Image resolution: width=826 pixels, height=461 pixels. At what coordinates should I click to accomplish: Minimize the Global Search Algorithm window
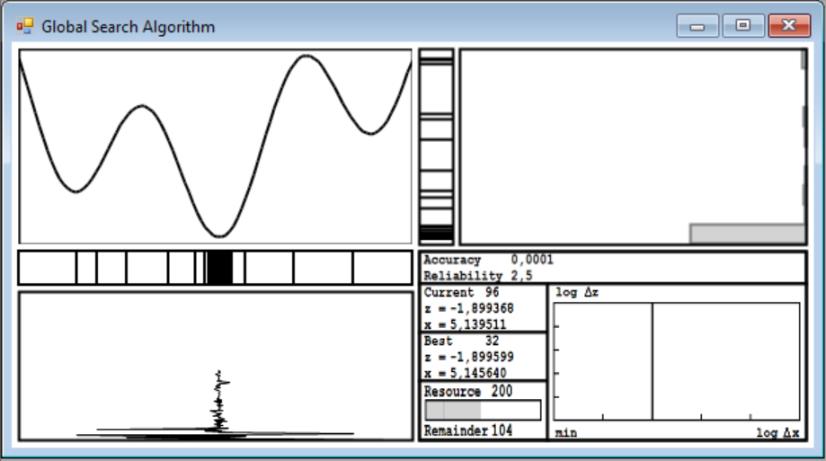[697, 26]
